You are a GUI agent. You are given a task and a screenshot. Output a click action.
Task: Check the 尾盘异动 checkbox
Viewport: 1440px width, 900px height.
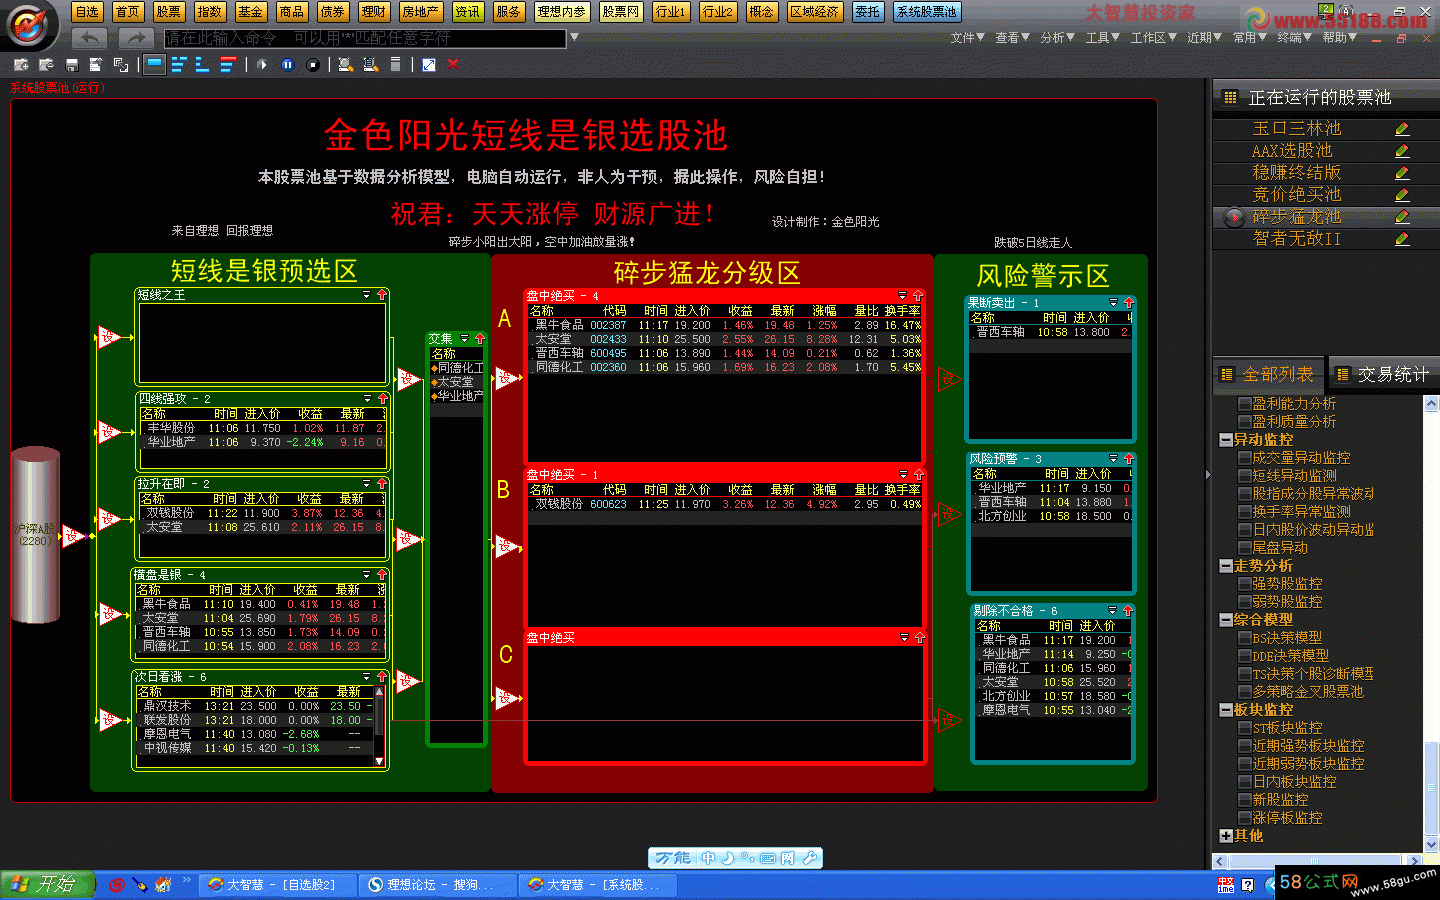(1245, 548)
